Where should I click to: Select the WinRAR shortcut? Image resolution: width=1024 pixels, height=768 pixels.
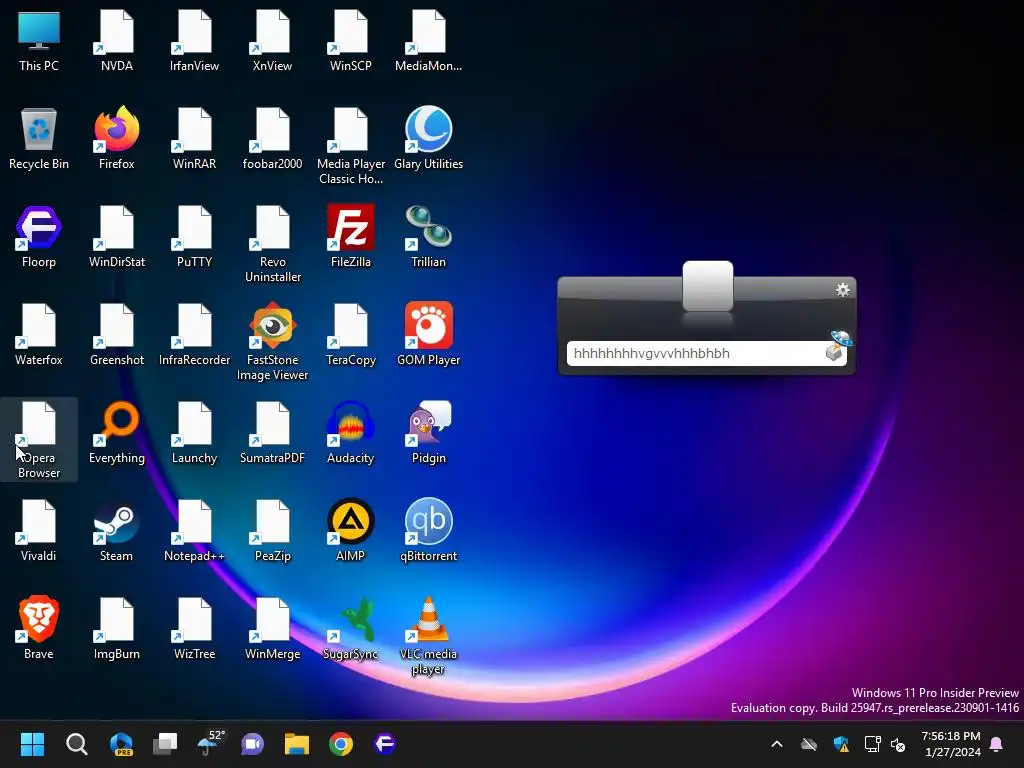pyautogui.click(x=195, y=138)
